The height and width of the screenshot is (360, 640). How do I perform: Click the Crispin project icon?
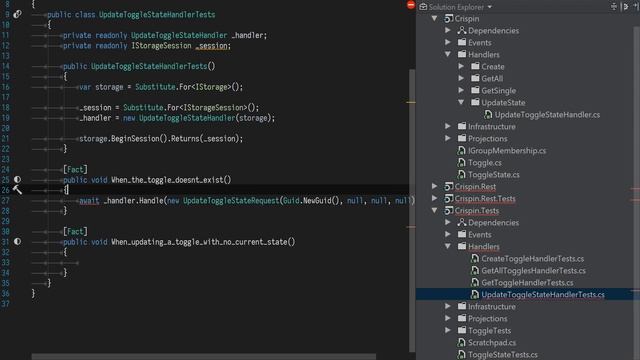point(449,18)
